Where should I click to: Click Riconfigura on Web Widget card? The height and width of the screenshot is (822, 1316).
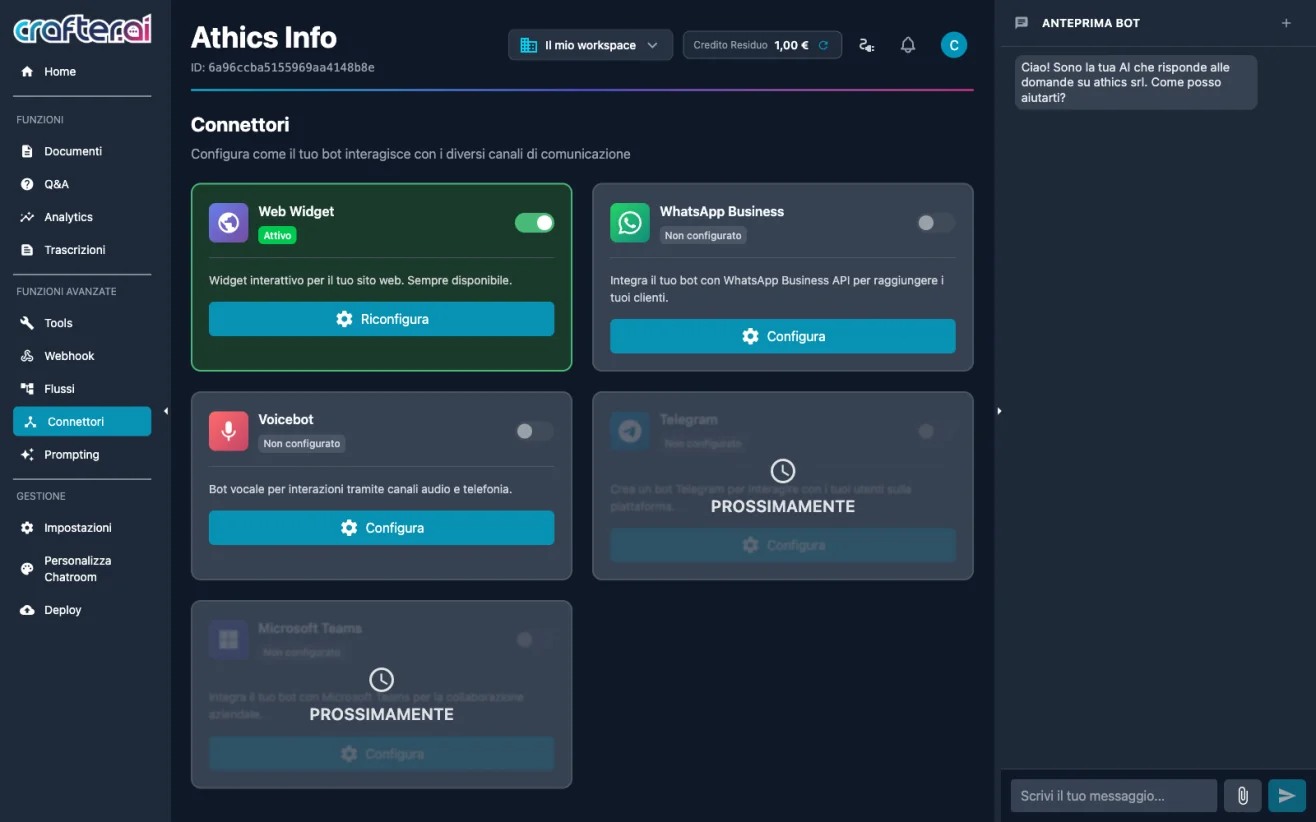(x=381, y=319)
